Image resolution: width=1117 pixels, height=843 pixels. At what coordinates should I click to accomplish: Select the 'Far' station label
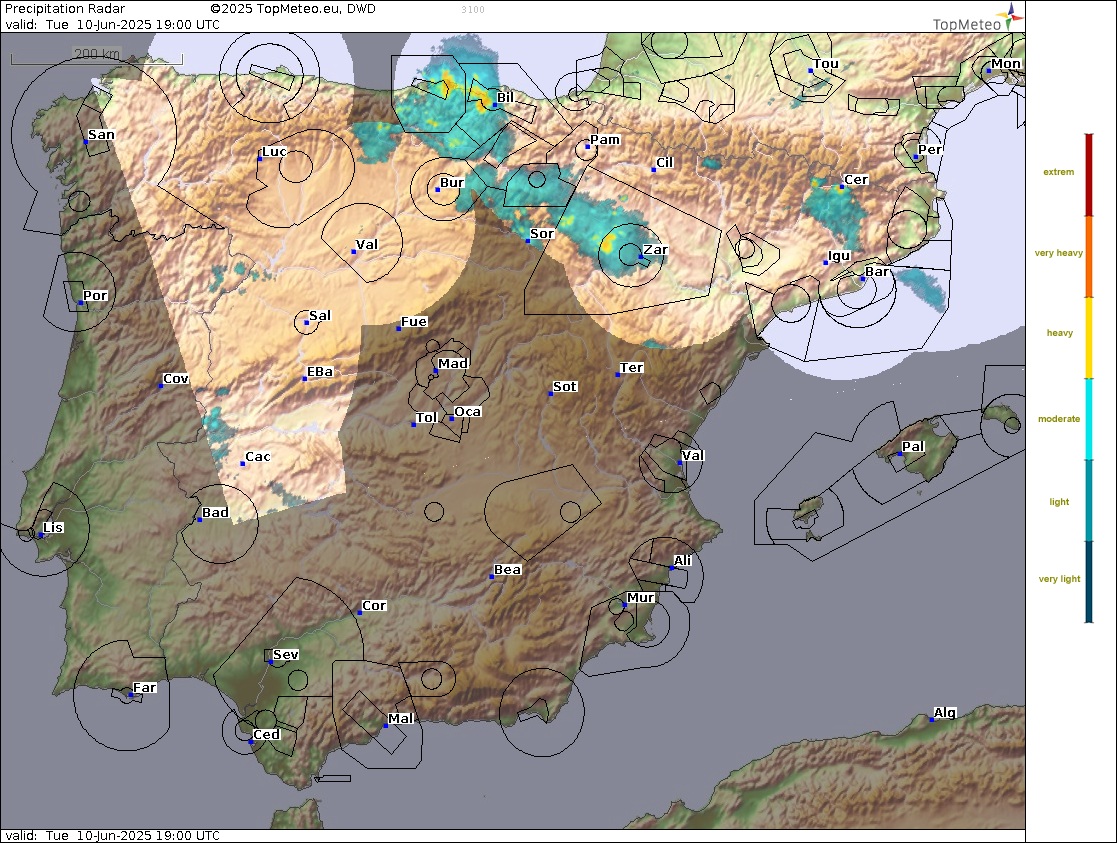click(x=145, y=688)
